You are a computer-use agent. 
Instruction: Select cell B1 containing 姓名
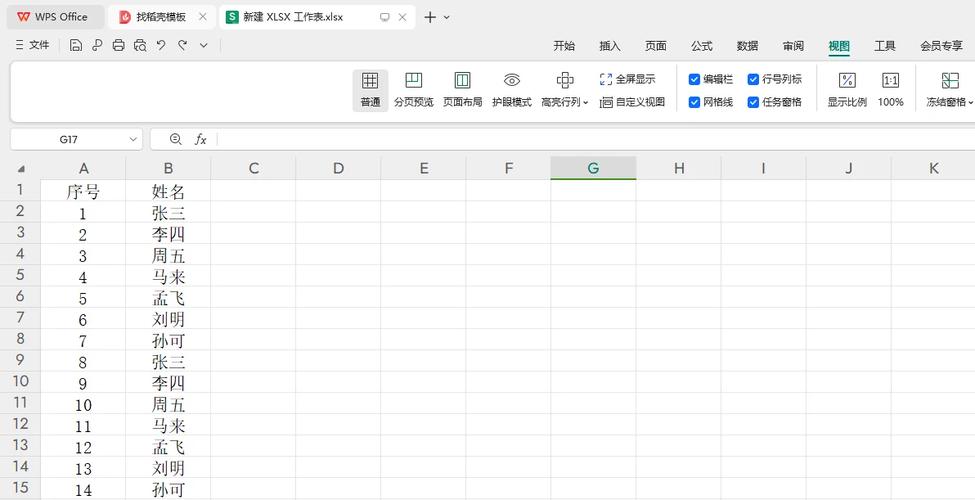click(x=169, y=191)
